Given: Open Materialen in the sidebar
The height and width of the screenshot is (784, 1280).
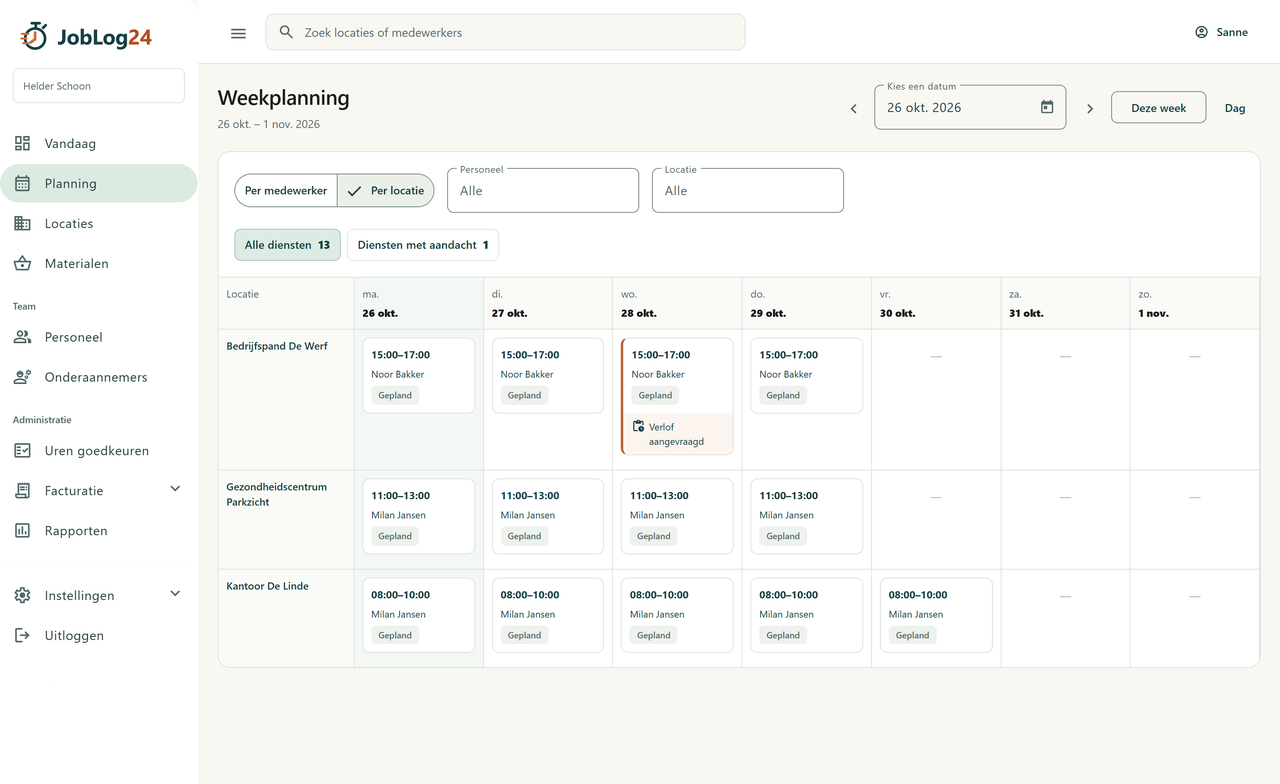Looking at the screenshot, I should [x=98, y=263].
